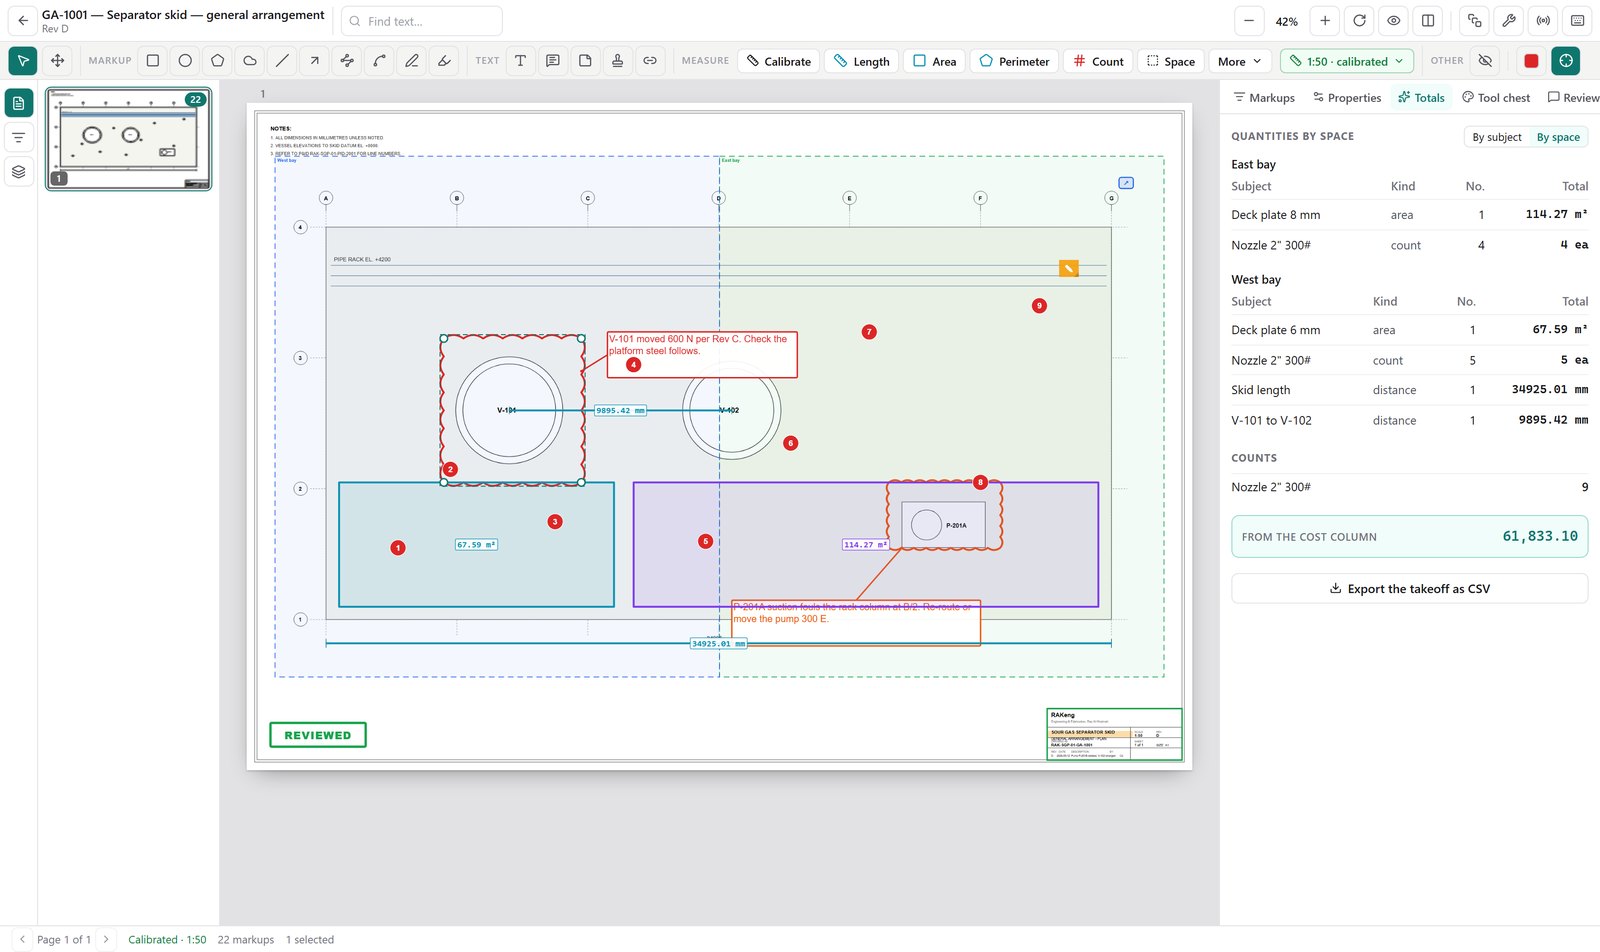Click the Find text search field
Screen dimensions: 1600x952
pyautogui.click(x=422, y=21)
